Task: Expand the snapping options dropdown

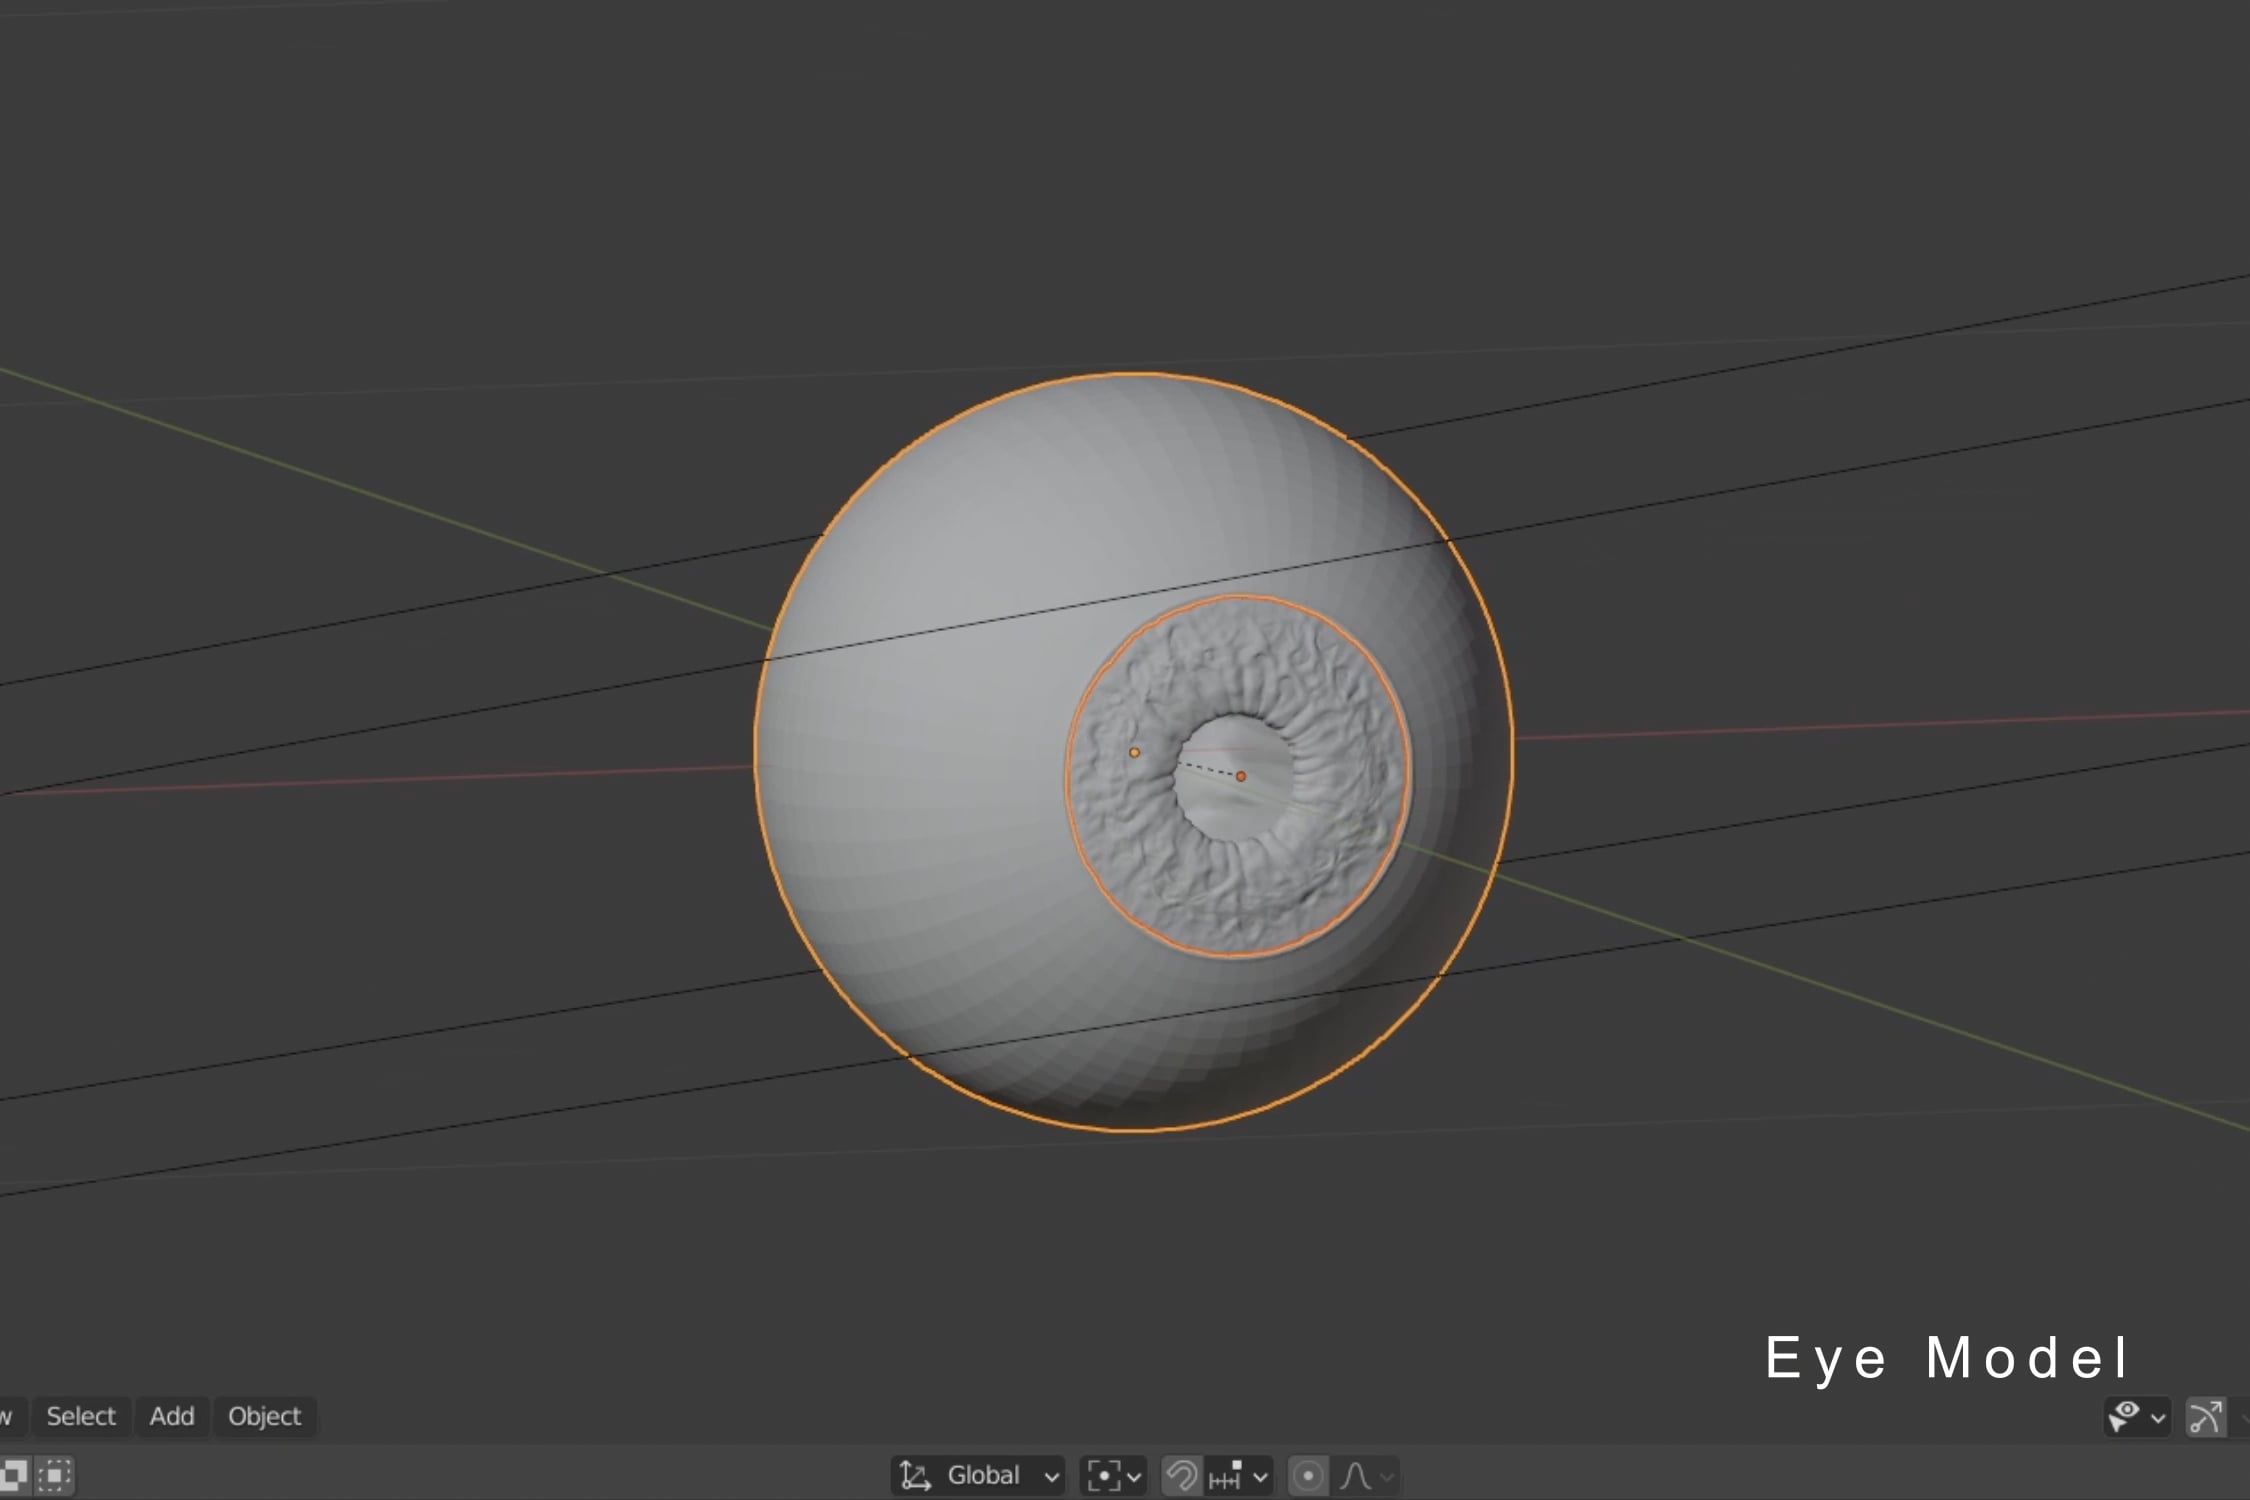Action: 1260,1476
